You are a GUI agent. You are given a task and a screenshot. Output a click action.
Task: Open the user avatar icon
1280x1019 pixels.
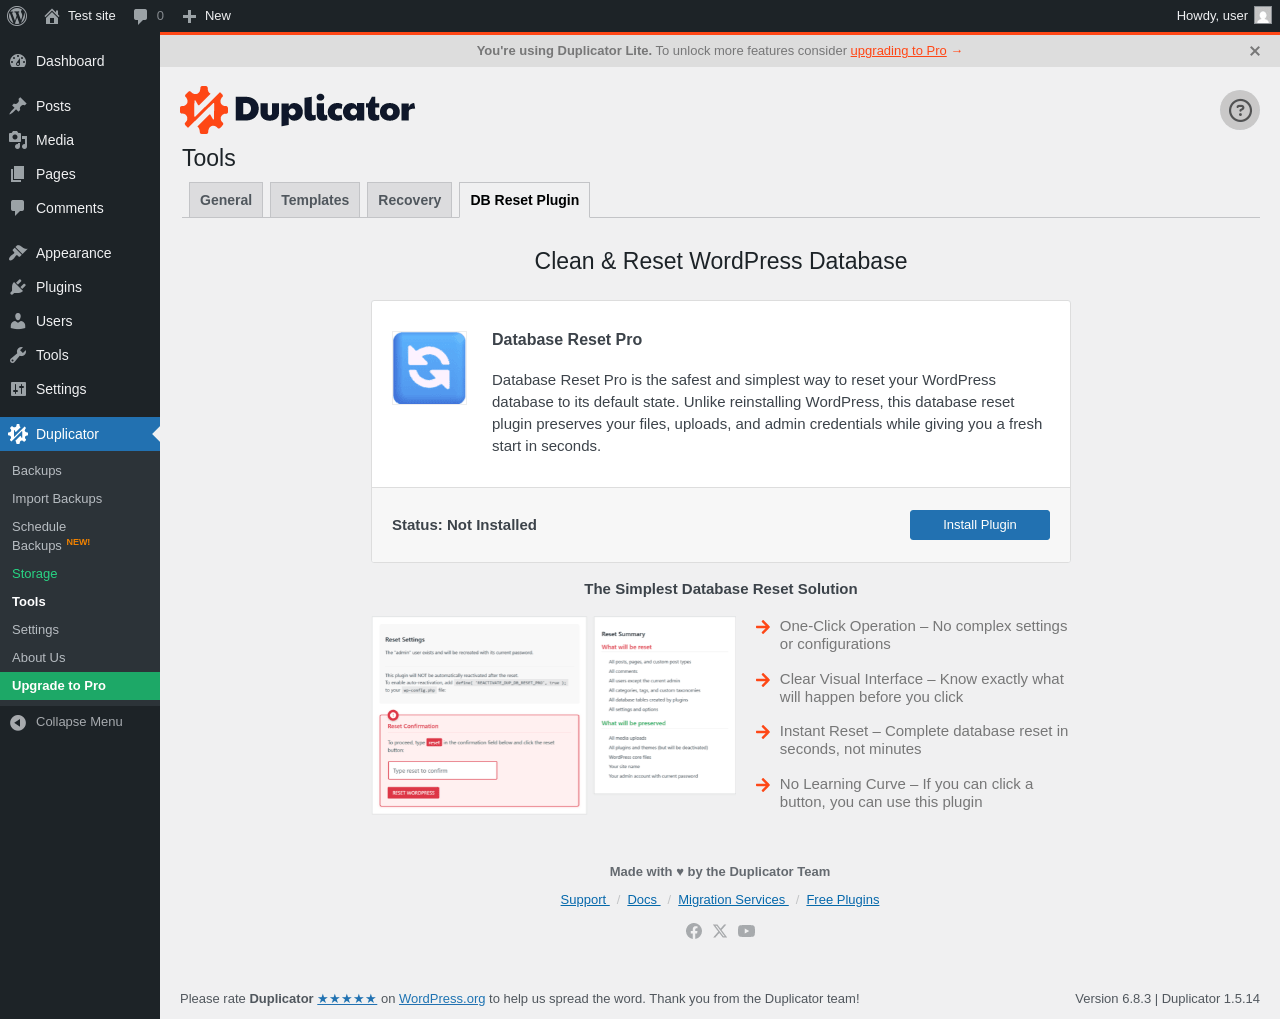[x=1263, y=16]
